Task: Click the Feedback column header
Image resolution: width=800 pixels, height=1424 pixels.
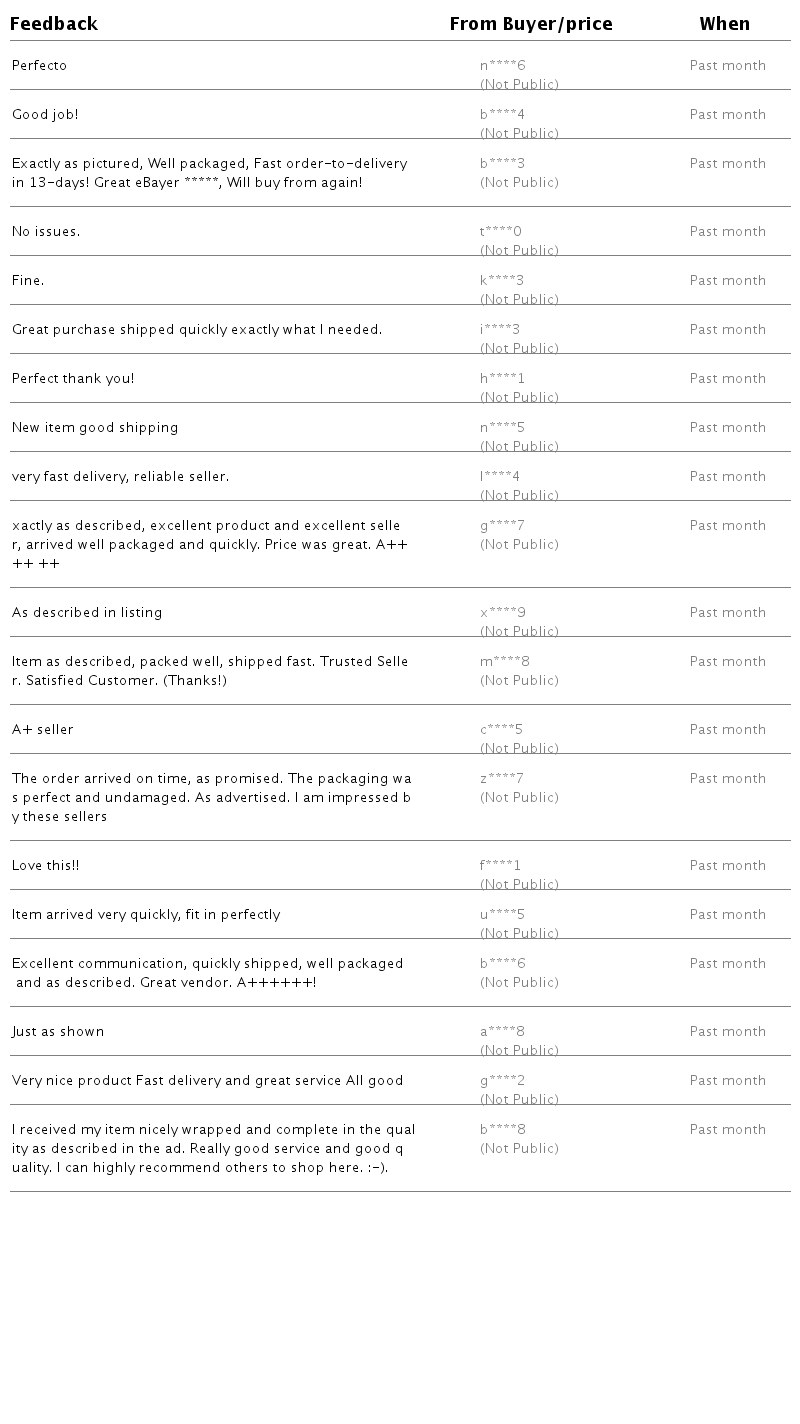Action: 54,24
